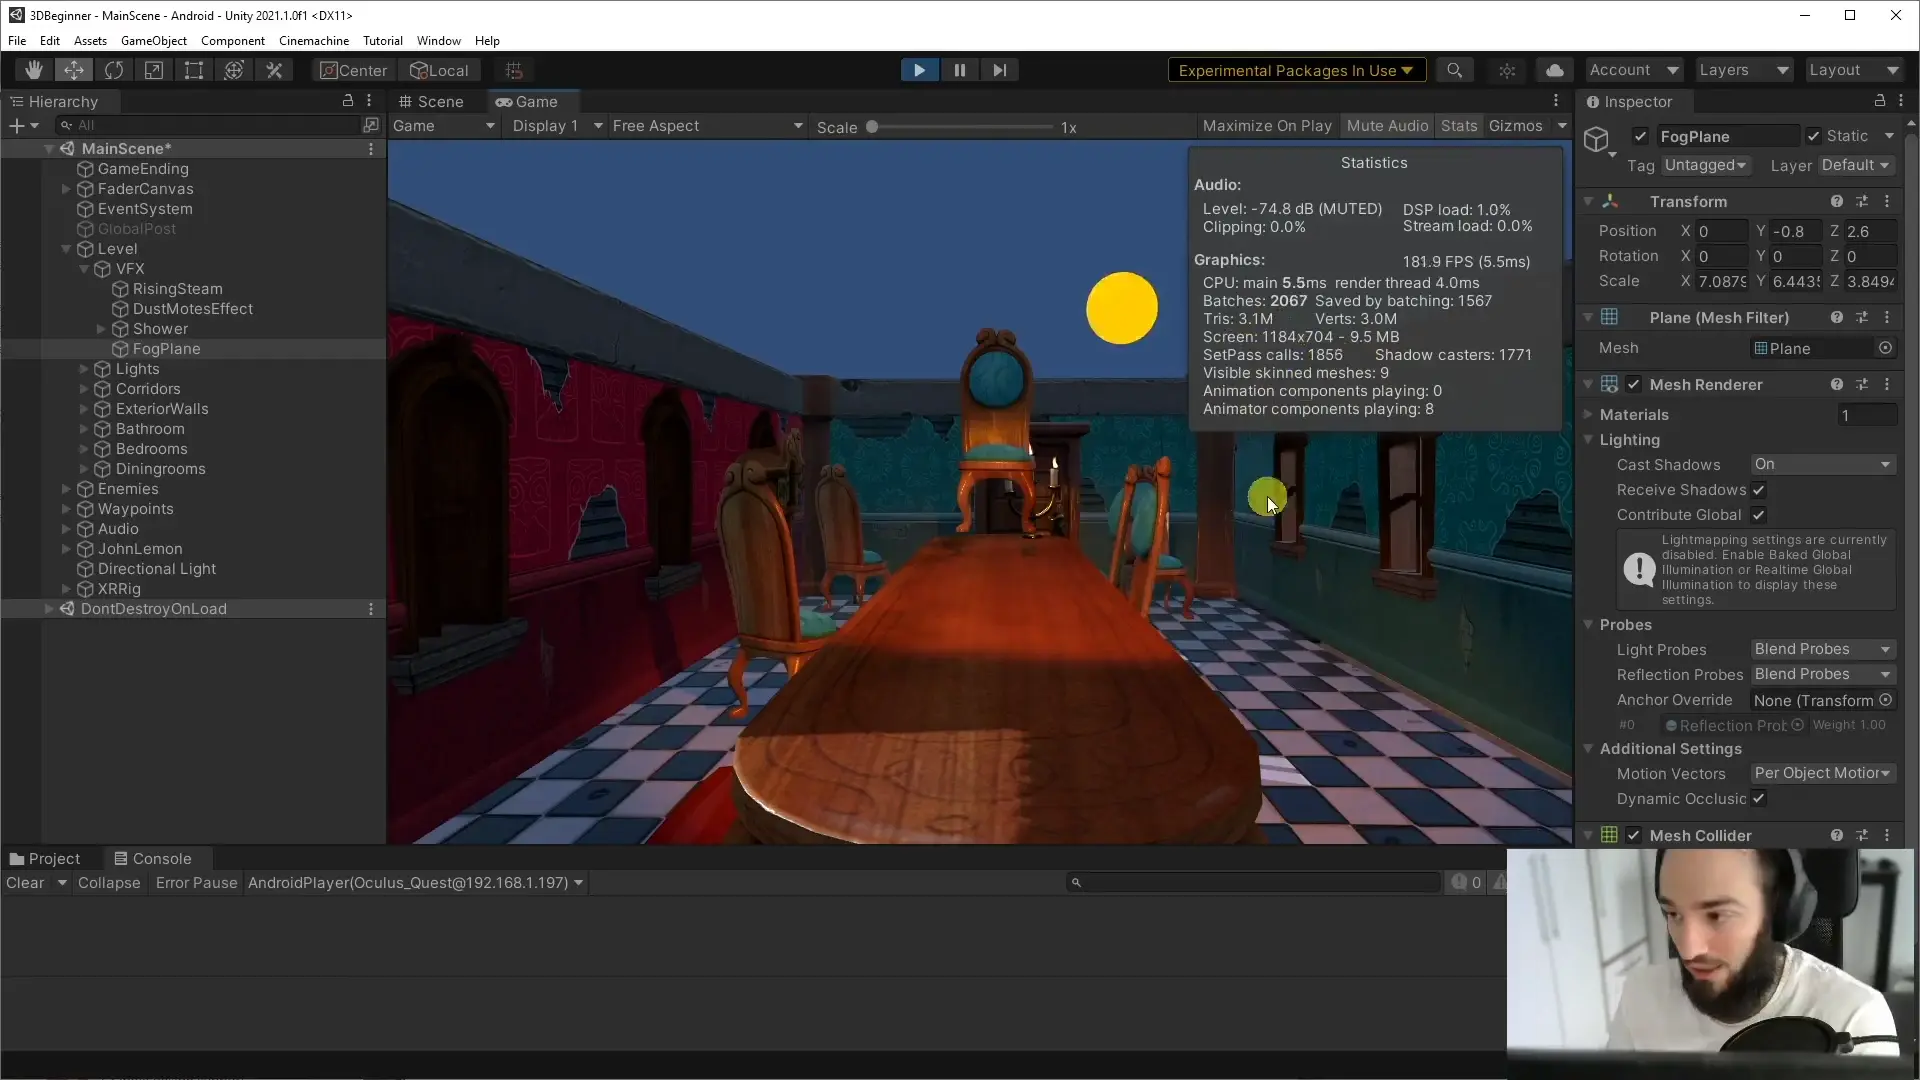Click the Step frame button
1920x1080 pixels.
pyautogui.click(x=999, y=70)
